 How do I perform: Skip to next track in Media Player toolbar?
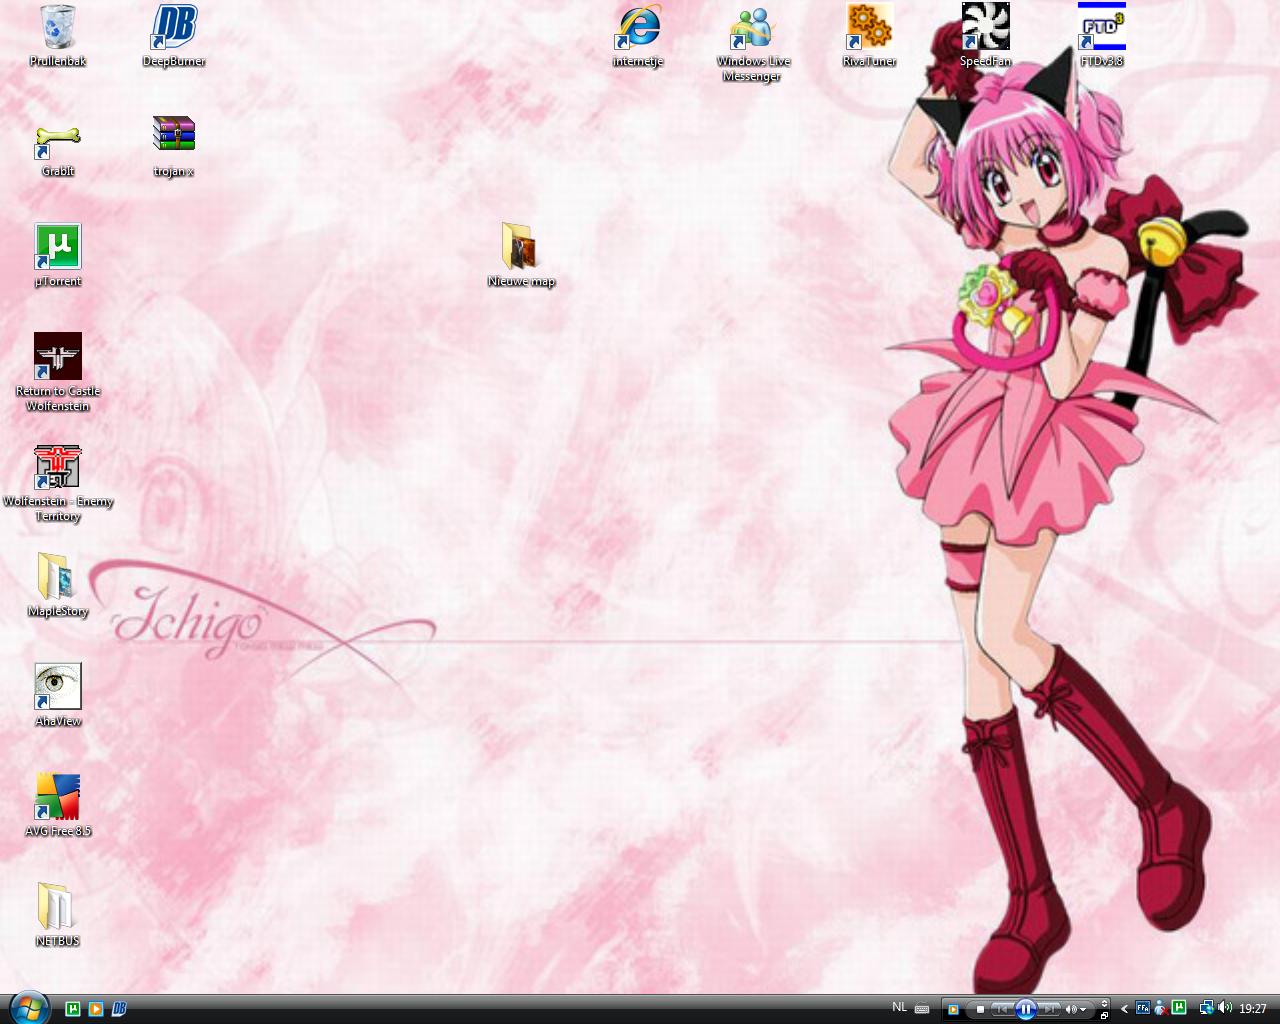1049,1009
